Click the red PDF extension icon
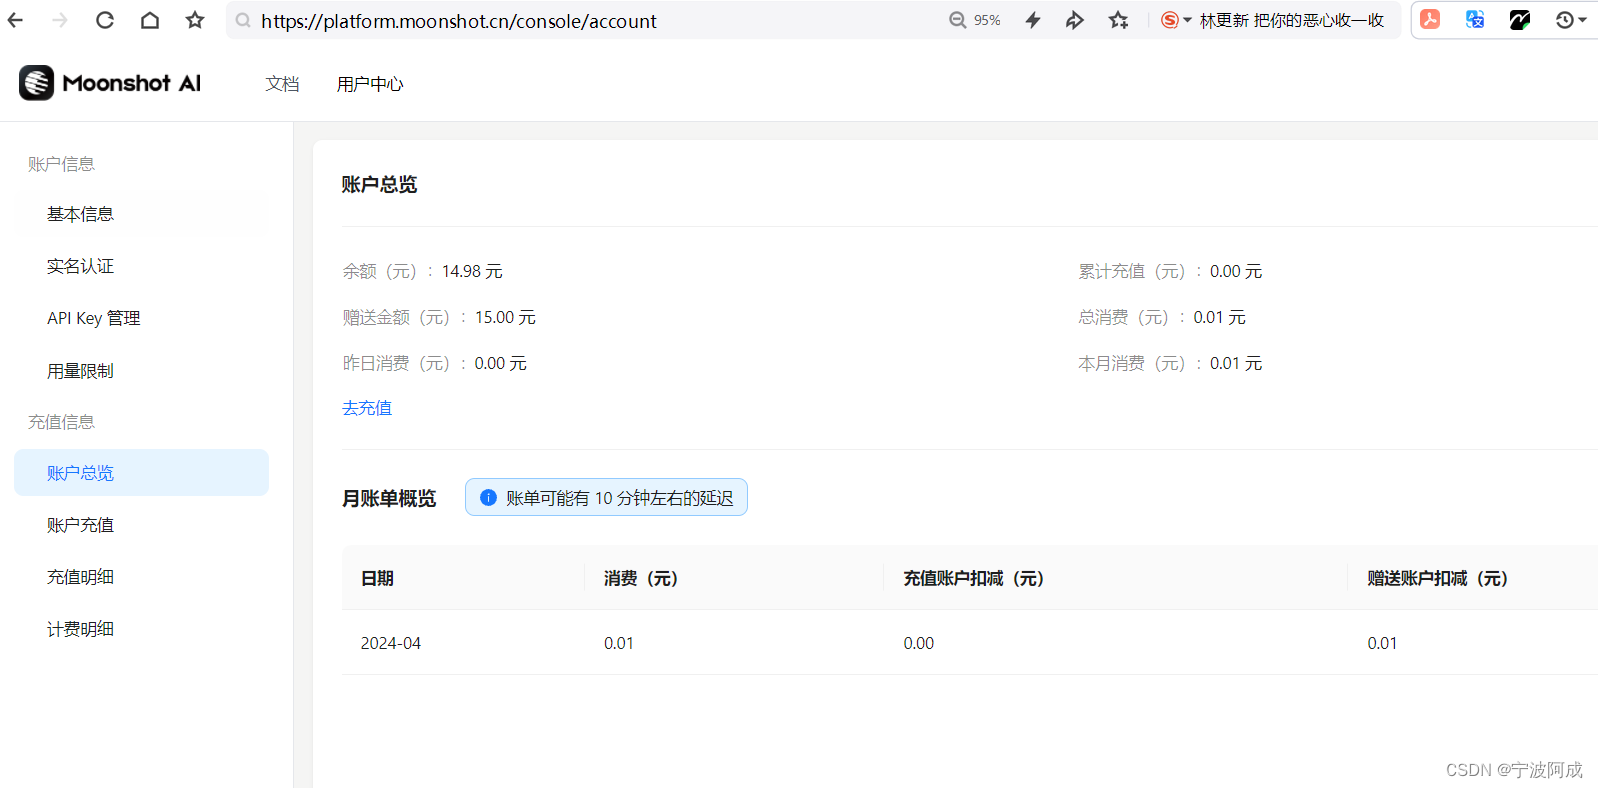This screenshot has width=1598, height=788. (x=1430, y=19)
